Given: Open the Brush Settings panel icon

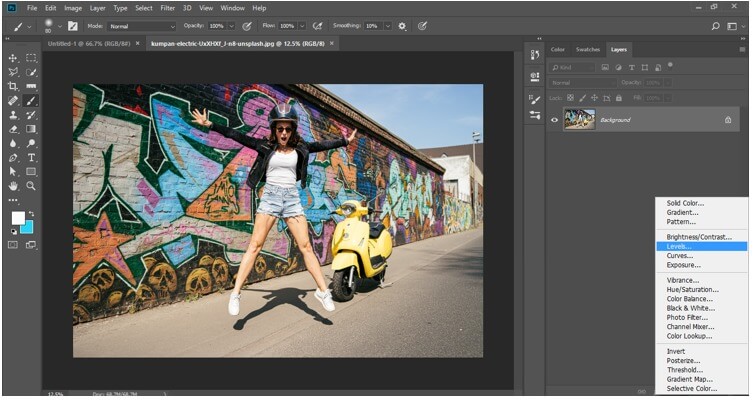Looking at the screenshot, I should [x=535, y=100].
